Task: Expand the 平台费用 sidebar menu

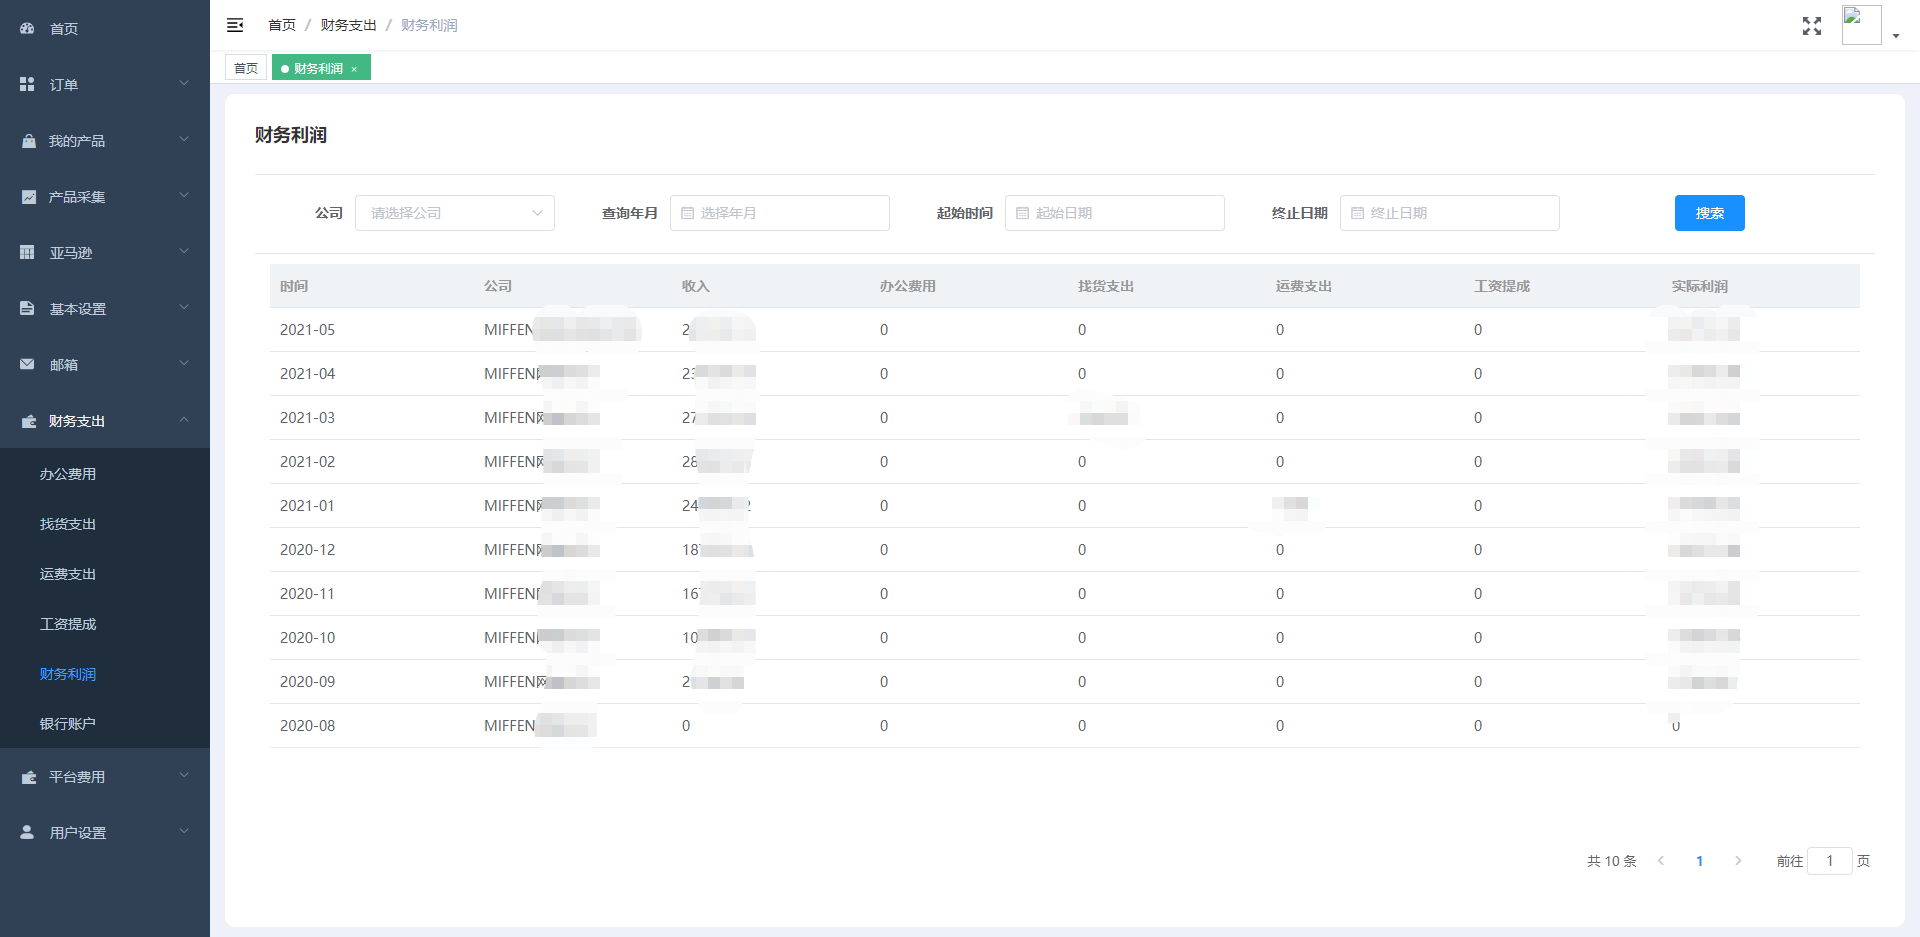Action: coord(105,777)
